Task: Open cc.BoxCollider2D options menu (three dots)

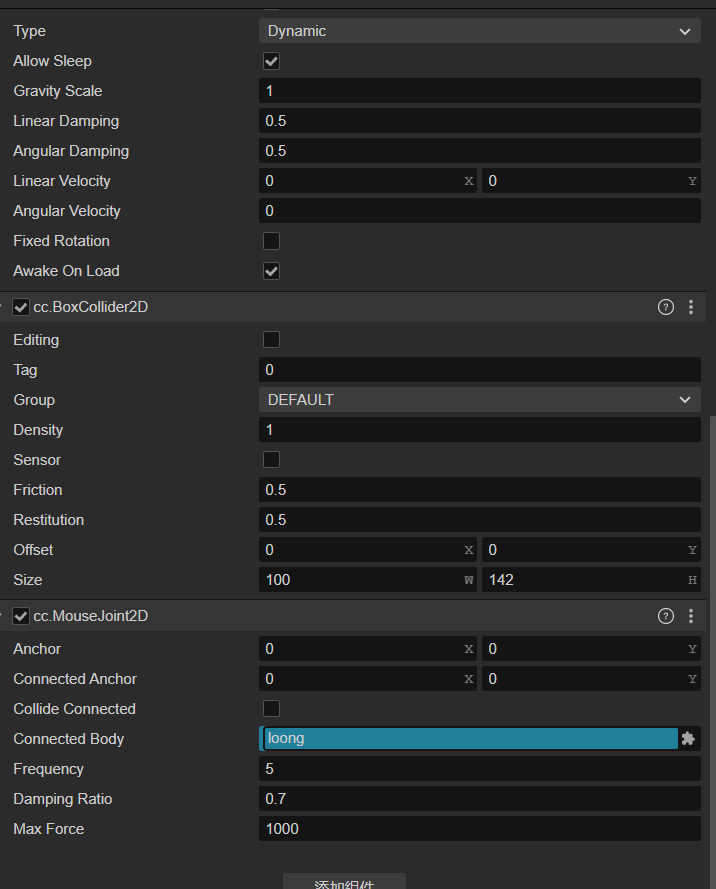Action: [x=690, y=308]
